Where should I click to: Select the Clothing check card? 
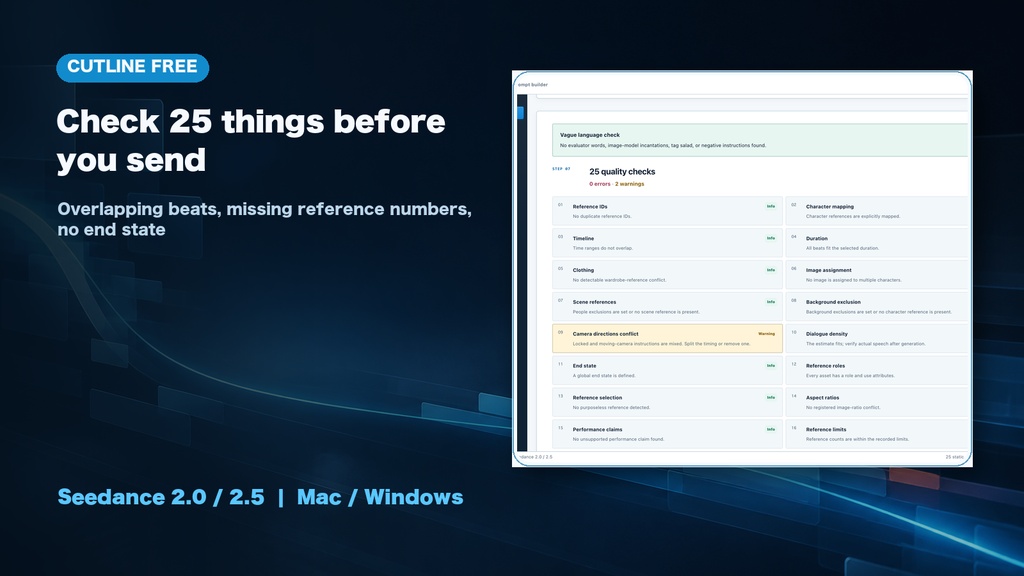[x=667, y=274]
